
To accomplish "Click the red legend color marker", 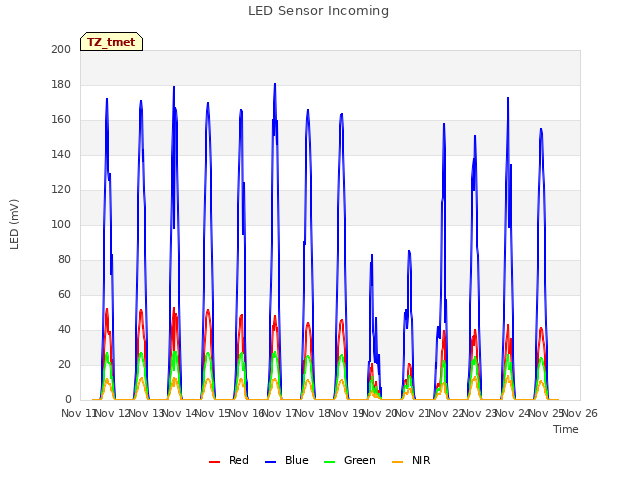I will coord(214,462).
